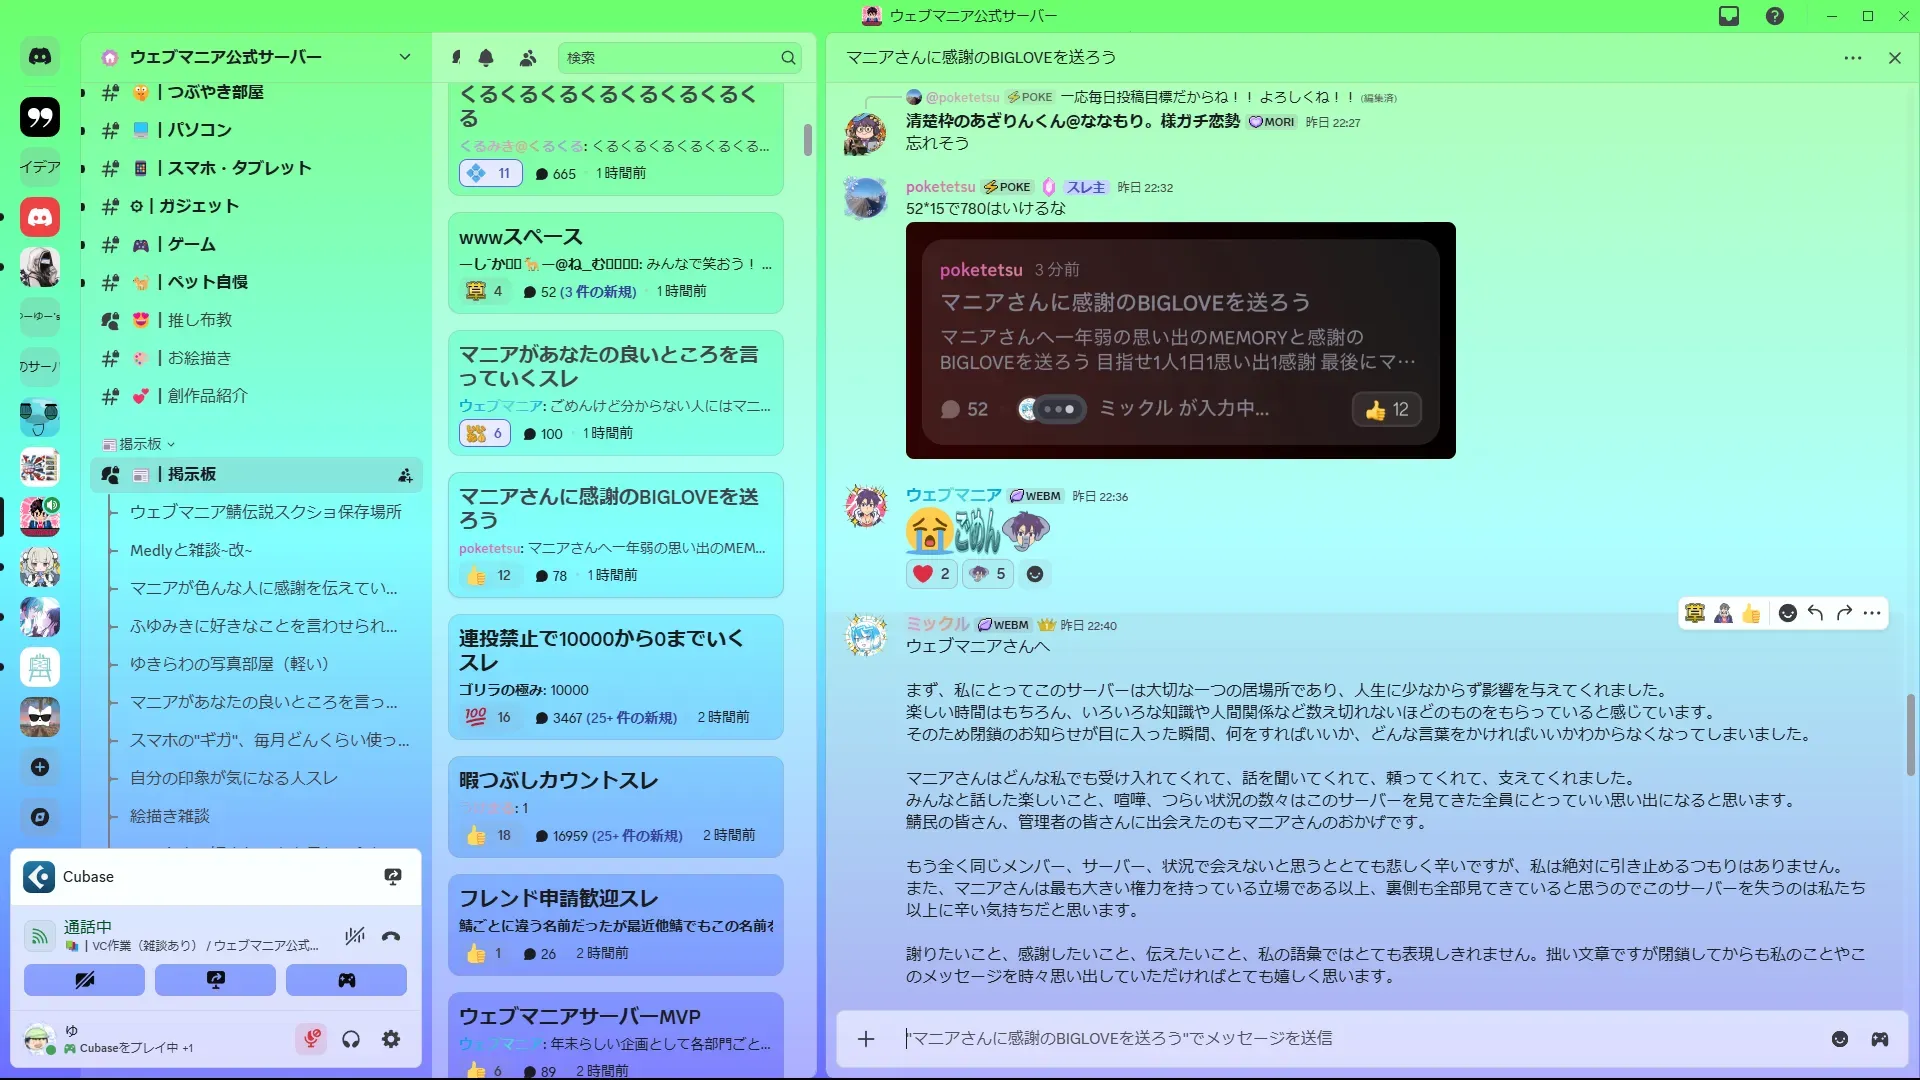Click the 検索 search field
This screenshot has width=1920, height=1080.
coord(670,58)
